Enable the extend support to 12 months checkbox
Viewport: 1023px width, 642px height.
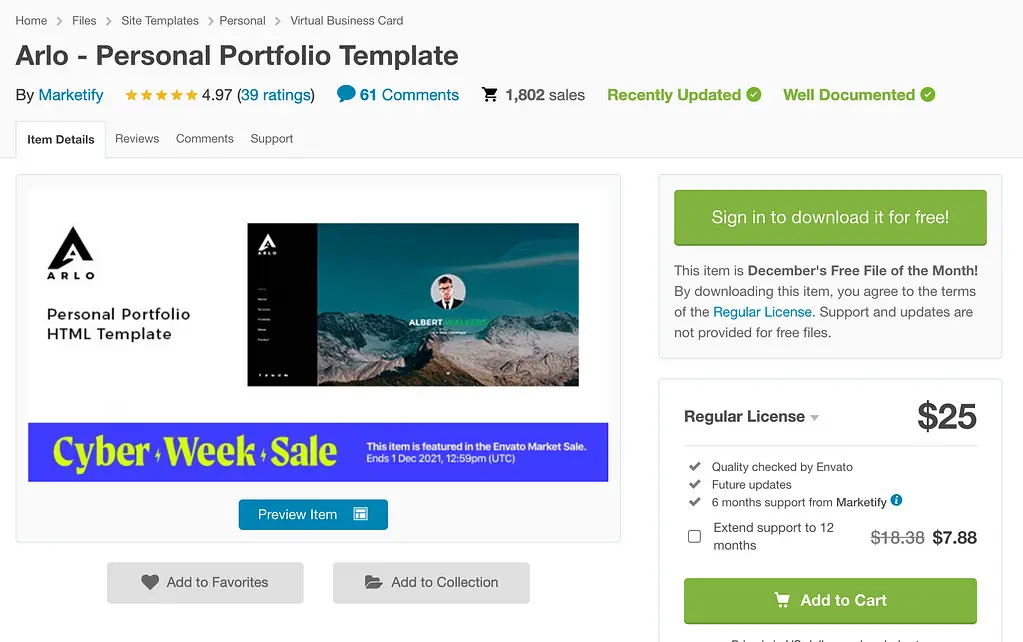694,537
